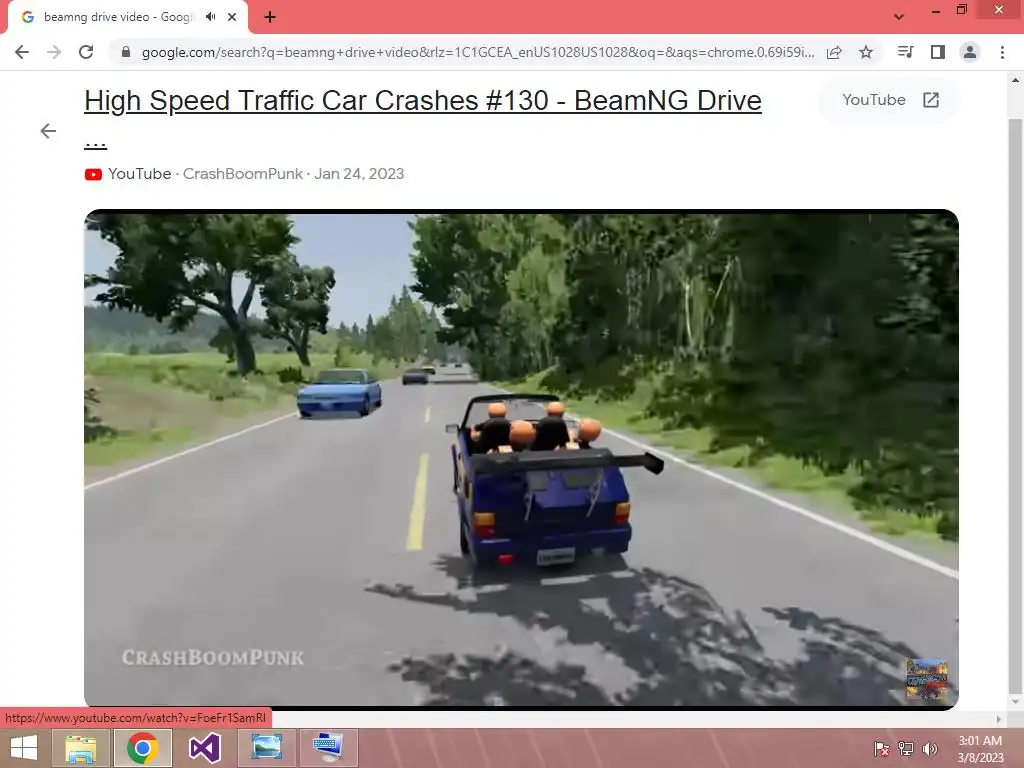Image resolution: width=1024 pixels, height=768 pixels.
Task: Click the Jan 24, 2023 date text
Action: click(x=359, y=174)
